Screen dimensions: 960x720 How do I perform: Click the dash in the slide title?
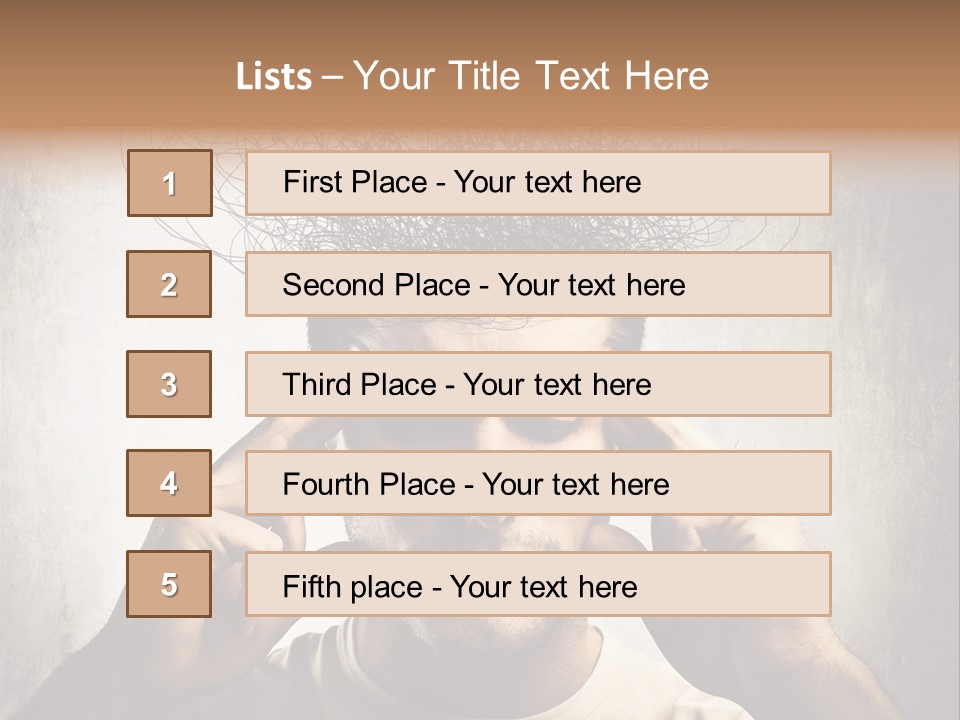(x=333, y=77)
